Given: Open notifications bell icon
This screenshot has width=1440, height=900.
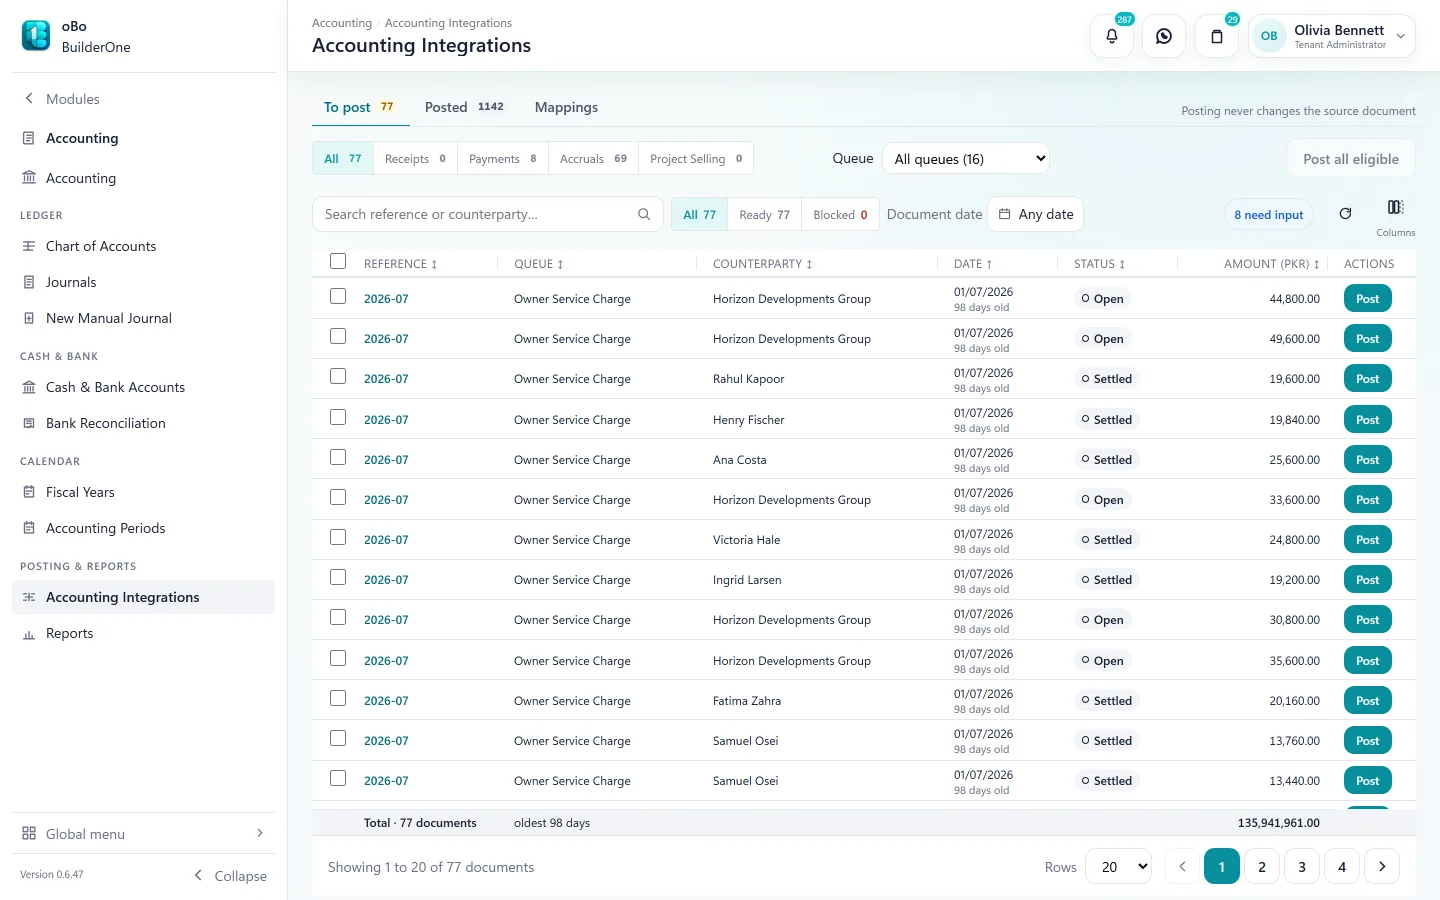Looking at the screenshot, I should (x=1112, y=36).
